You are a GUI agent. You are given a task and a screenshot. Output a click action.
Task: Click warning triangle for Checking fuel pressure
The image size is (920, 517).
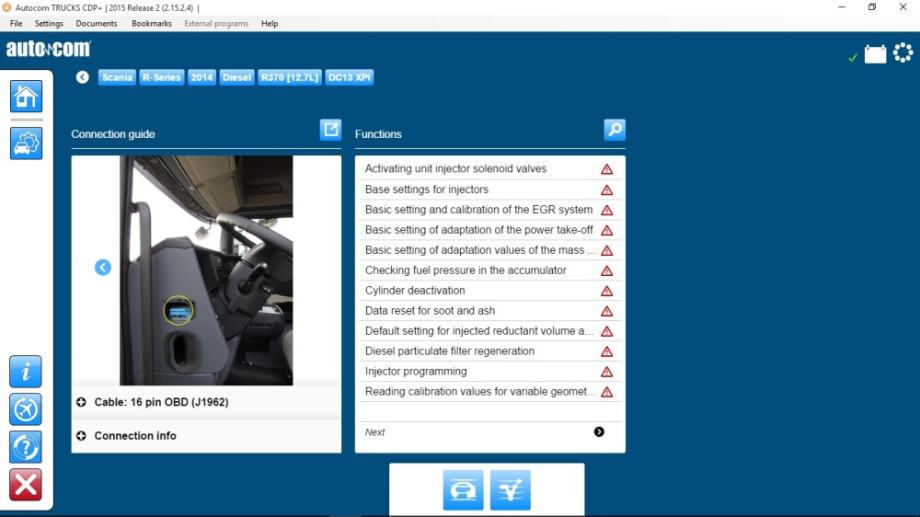607,271
